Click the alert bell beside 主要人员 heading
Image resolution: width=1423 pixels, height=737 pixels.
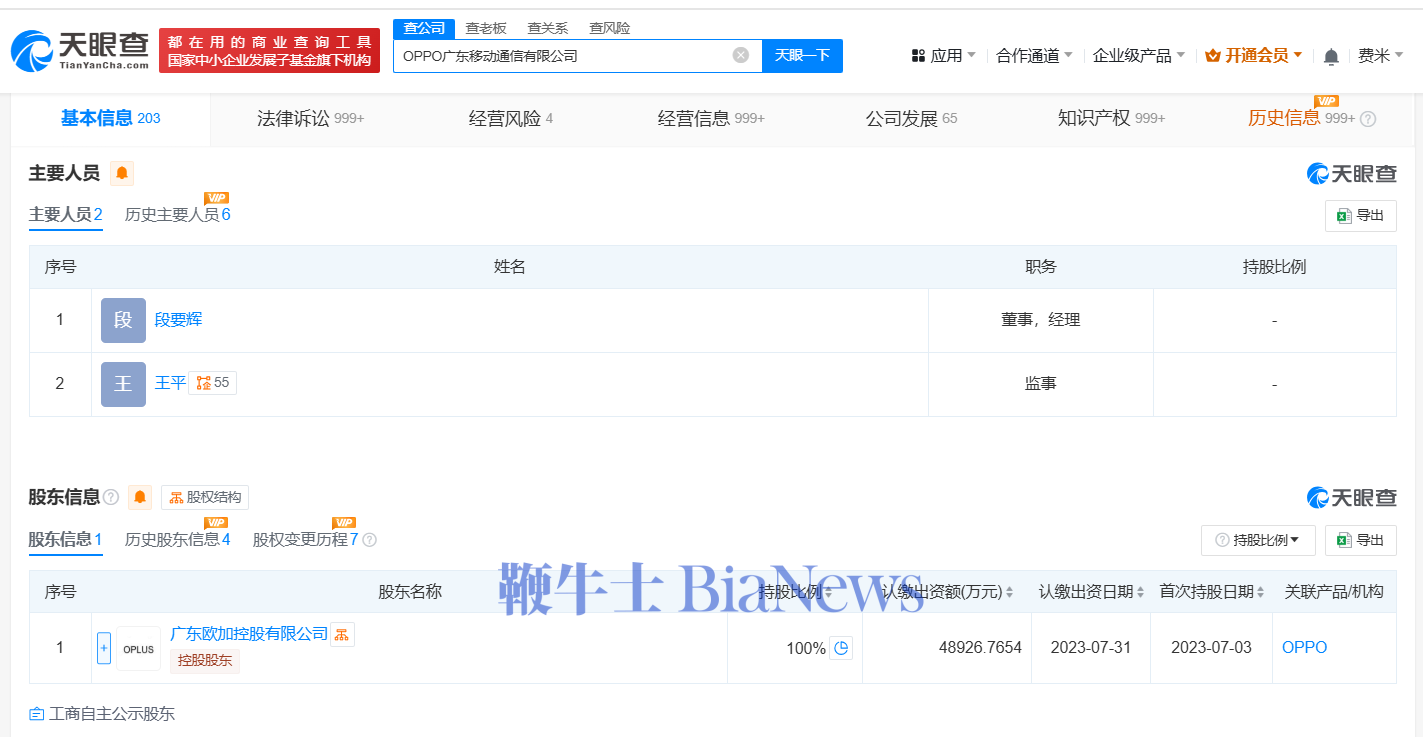tap(122, 173)
